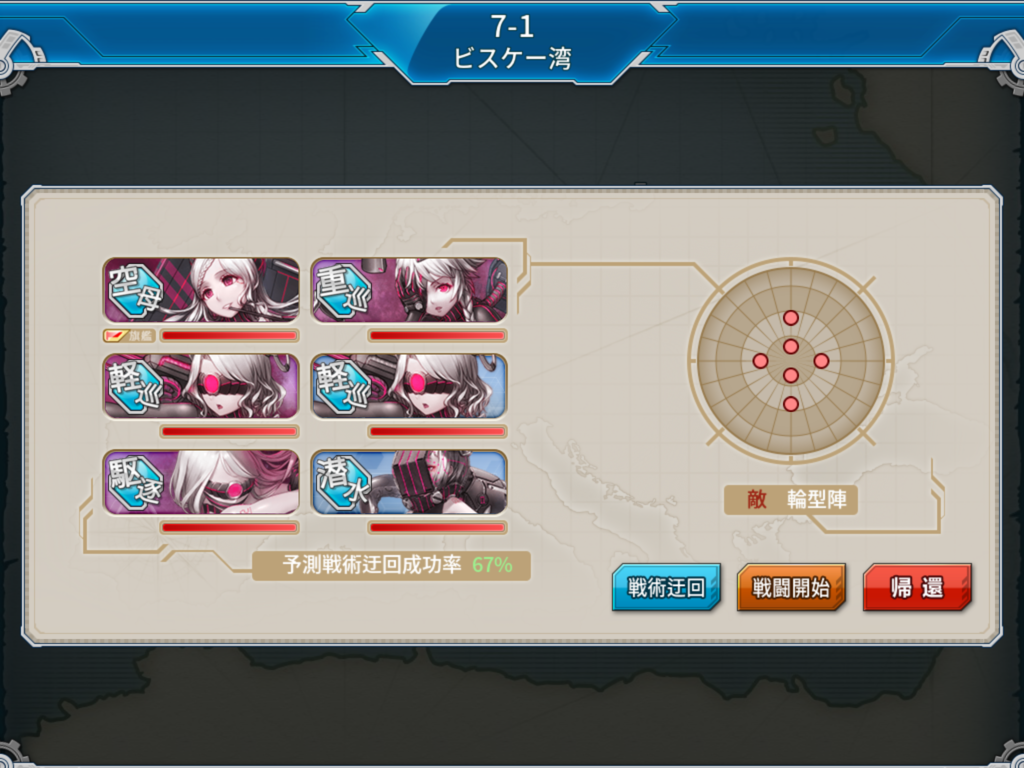Click the 7-1 ビスケー湾 stage title
The width and height of the screenshot is (1024, 768).
(512, 42)
